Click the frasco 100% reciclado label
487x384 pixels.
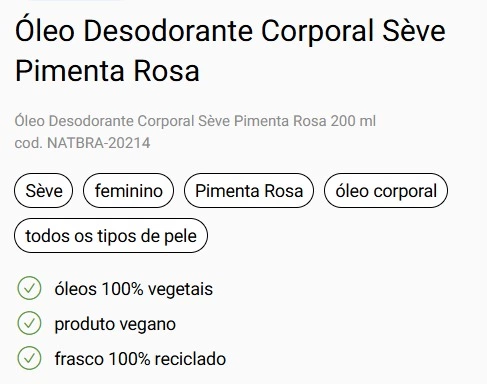coord(140,359)
